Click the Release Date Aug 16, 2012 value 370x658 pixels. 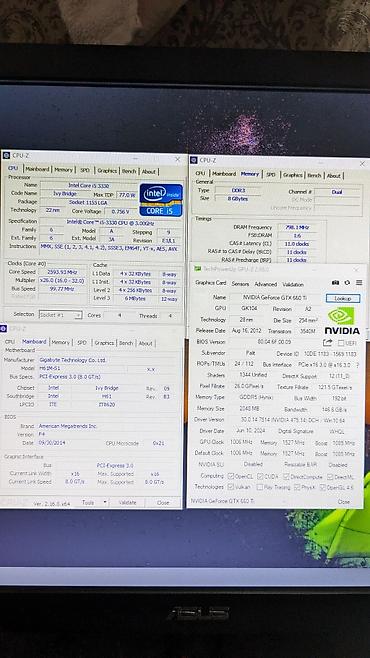point(246,331)
